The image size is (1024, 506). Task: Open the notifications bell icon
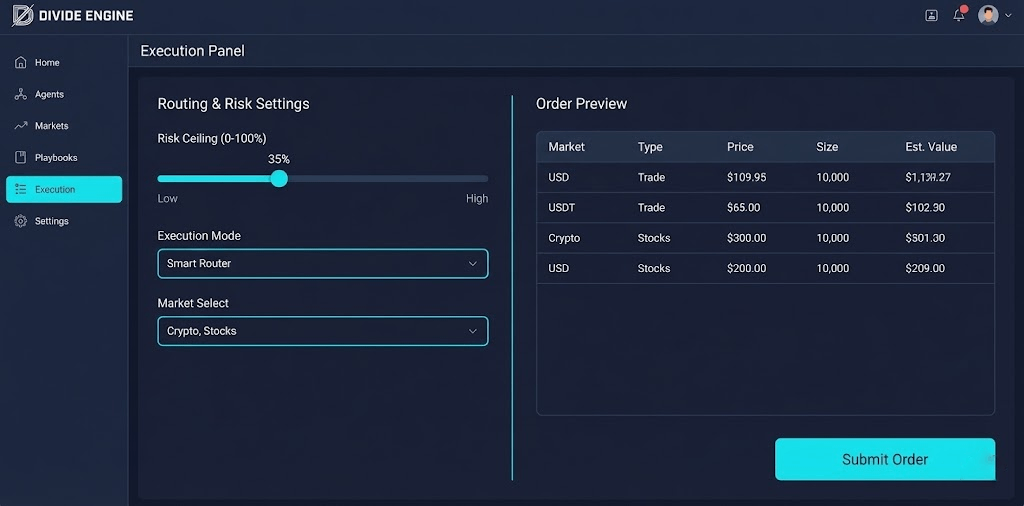tap(959, 15)
